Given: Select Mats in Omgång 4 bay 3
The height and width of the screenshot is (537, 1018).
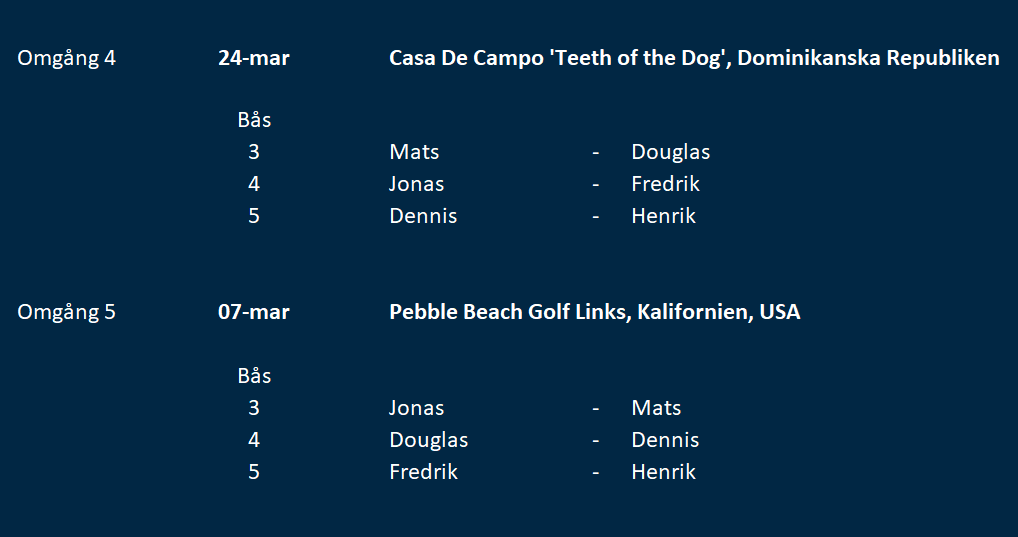Looking at the screenshot, I should coord(414,152).
